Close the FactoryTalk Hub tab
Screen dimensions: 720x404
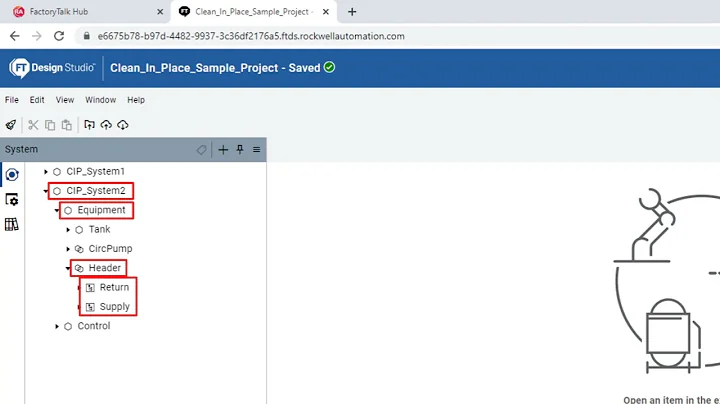(x=160, y=12)
